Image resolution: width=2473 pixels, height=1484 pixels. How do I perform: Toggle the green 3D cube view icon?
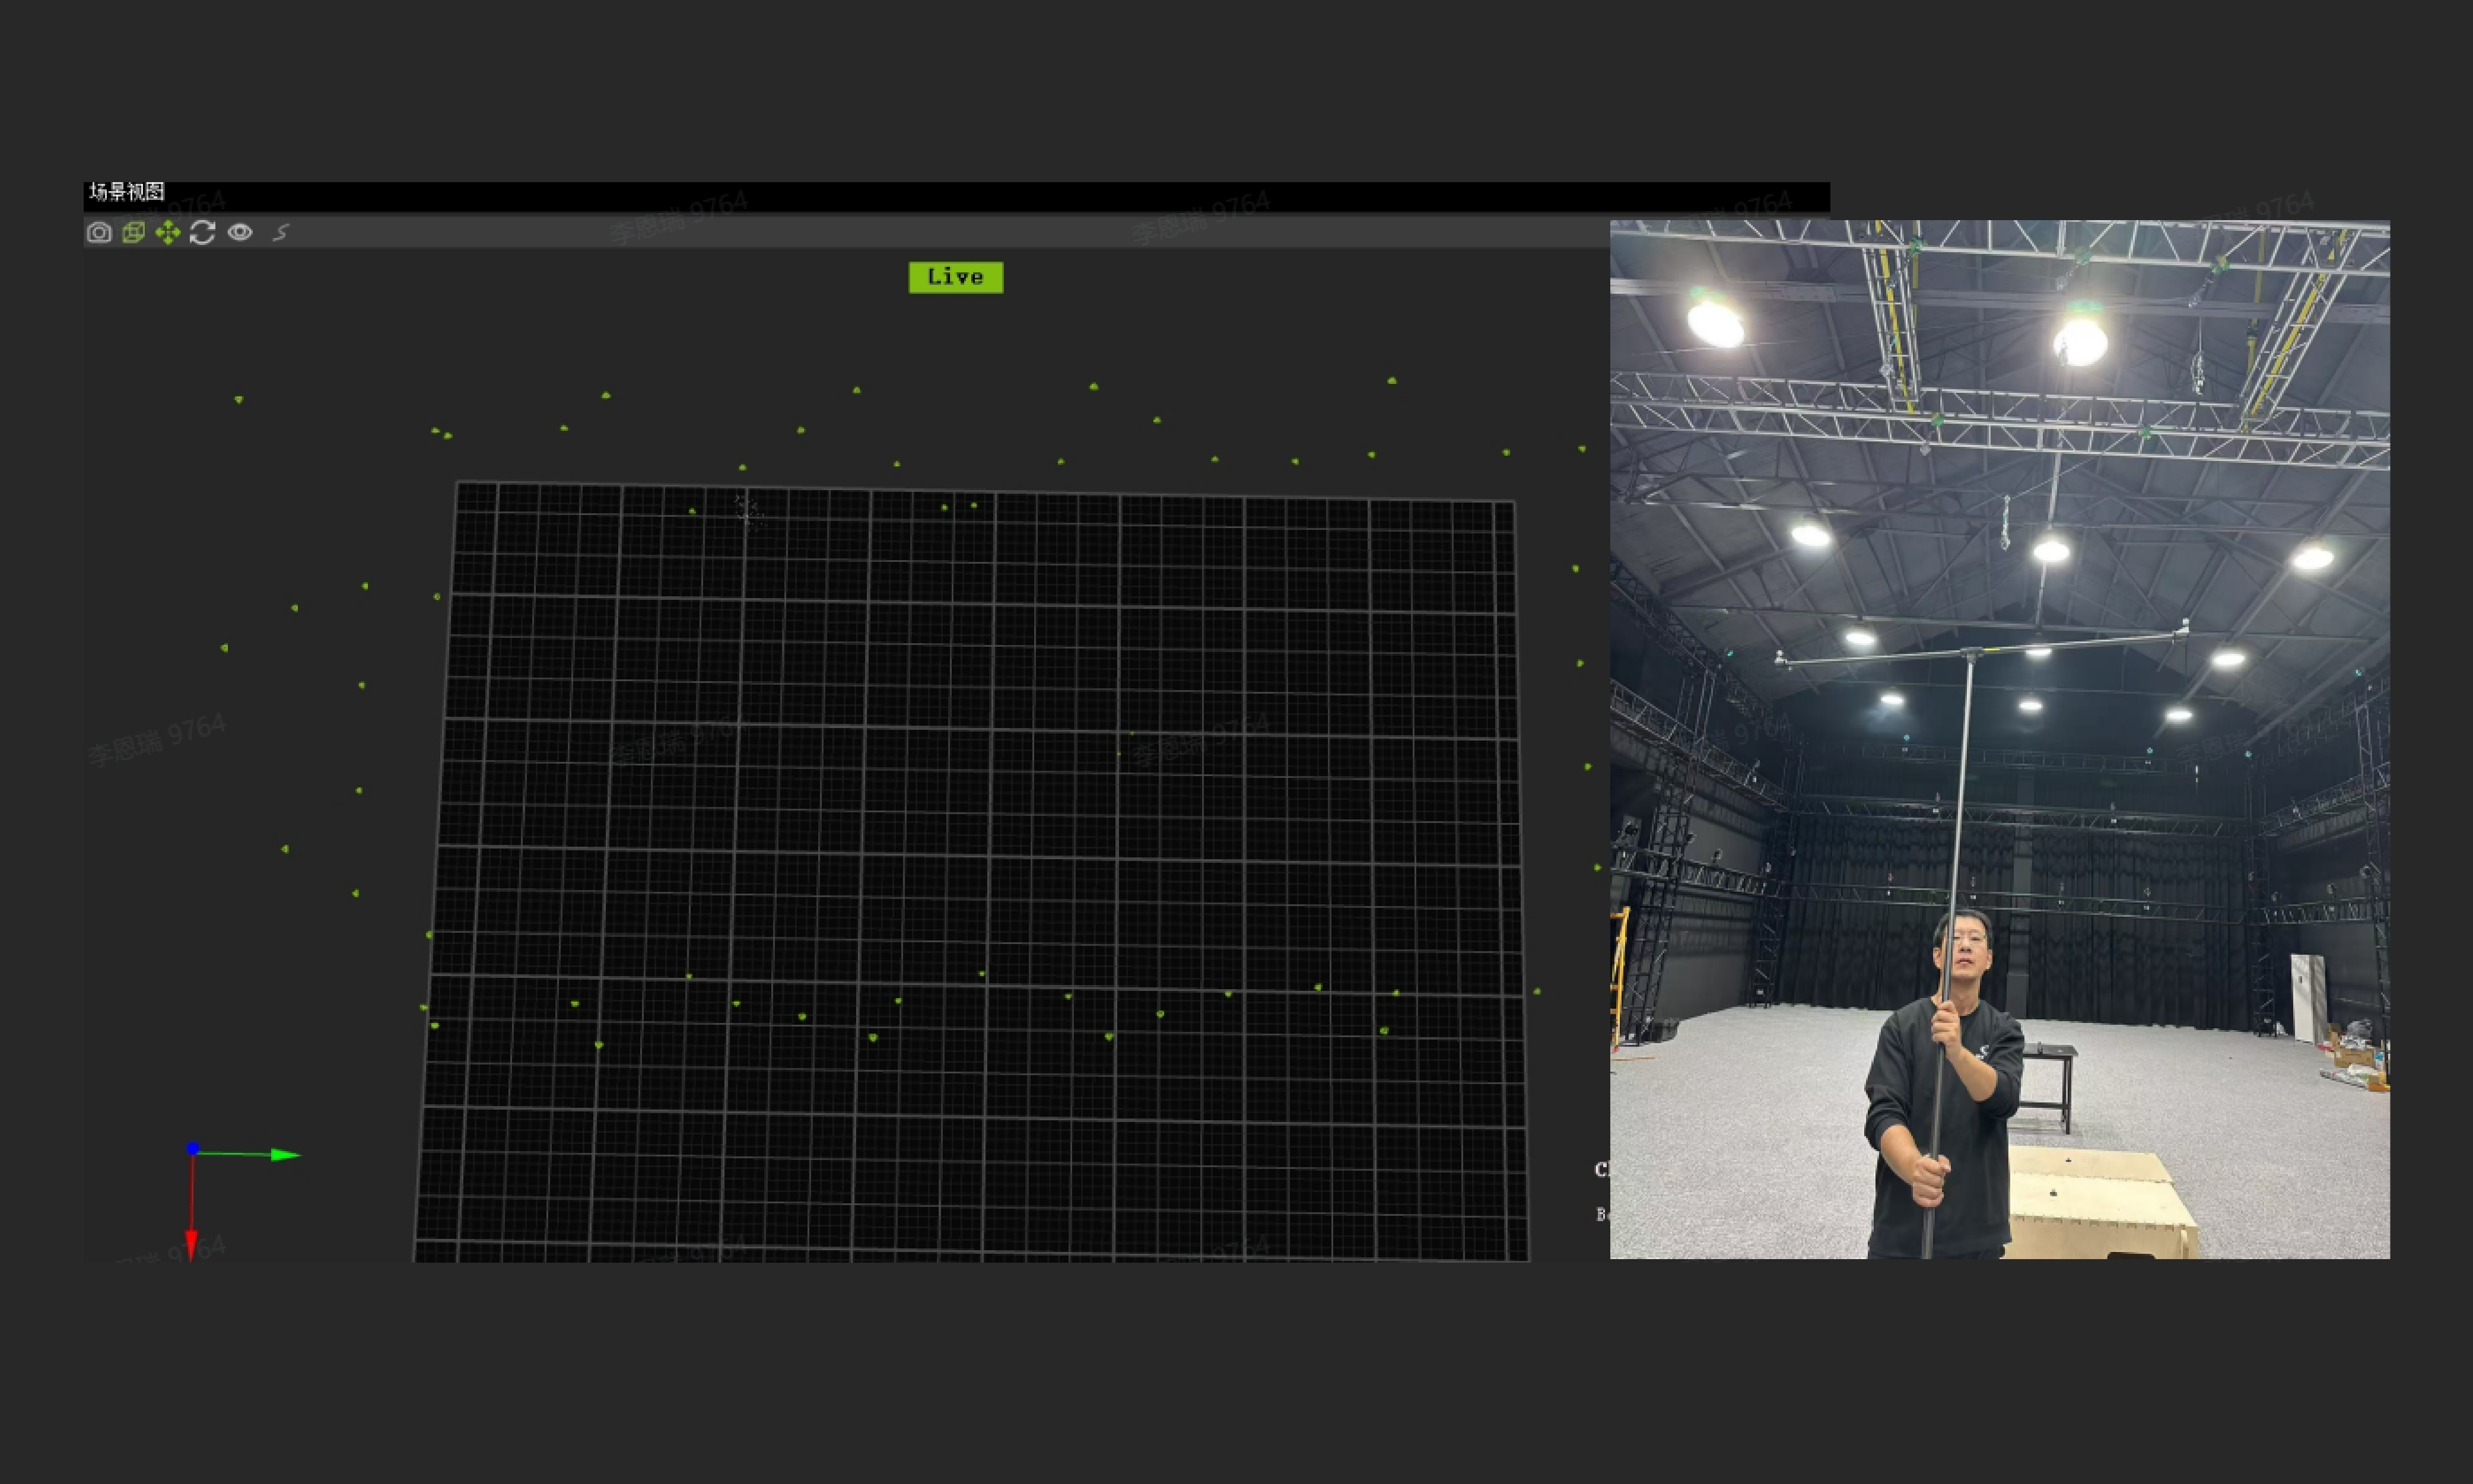coord(133,233)
